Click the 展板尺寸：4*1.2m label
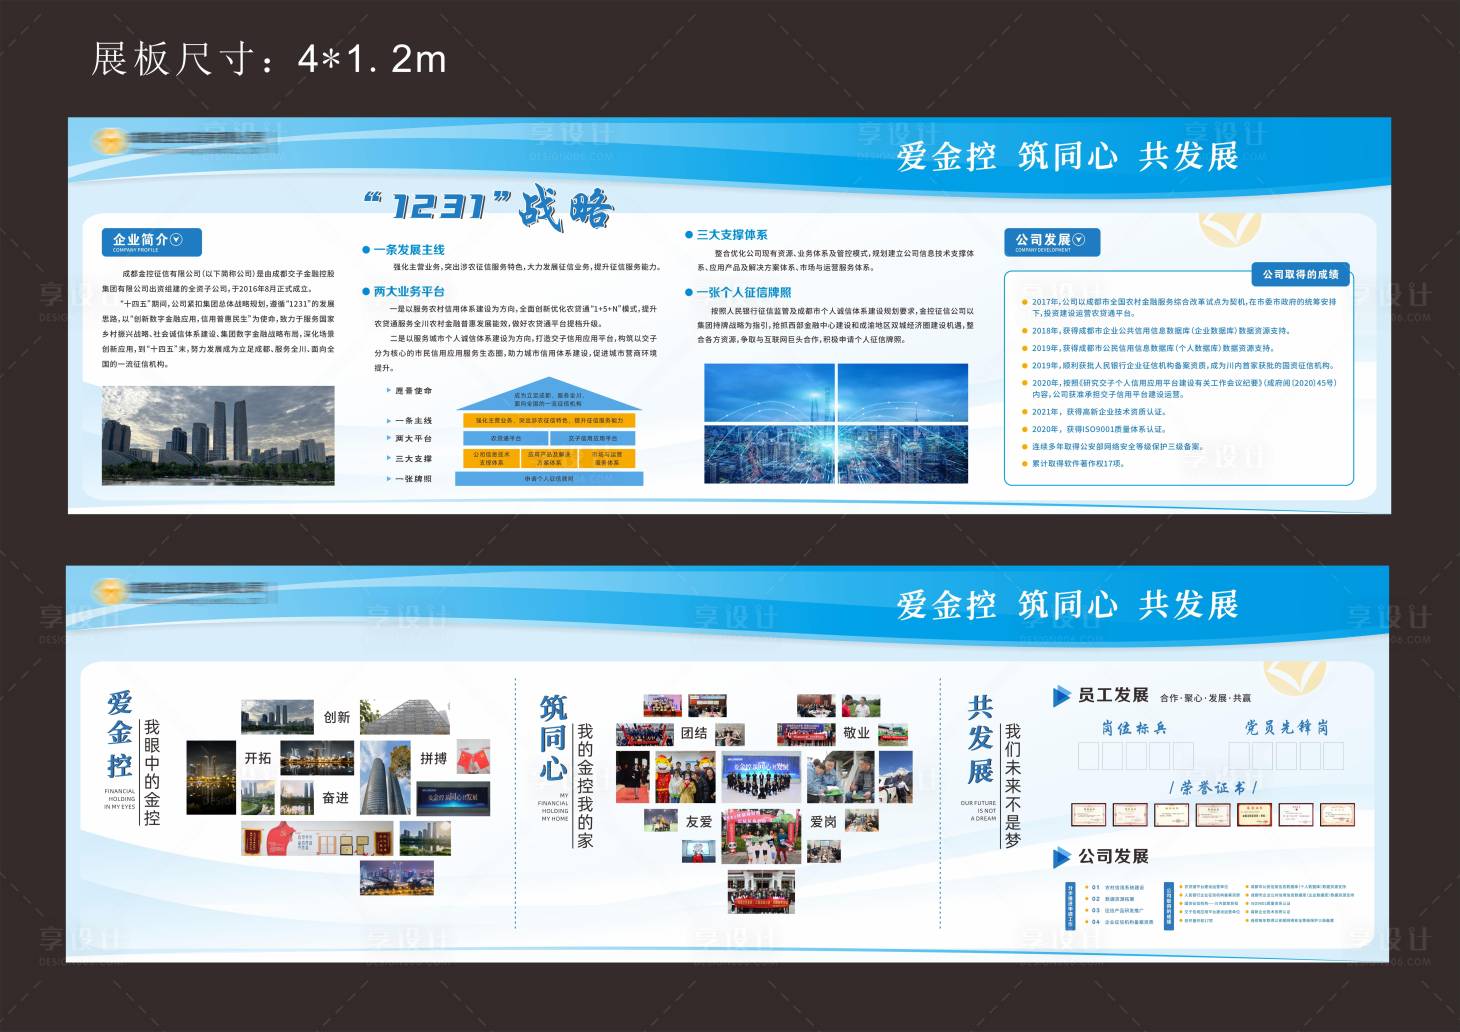Screen dimensions: 1460x1032 pyautogui.click(x=269, y=60)
